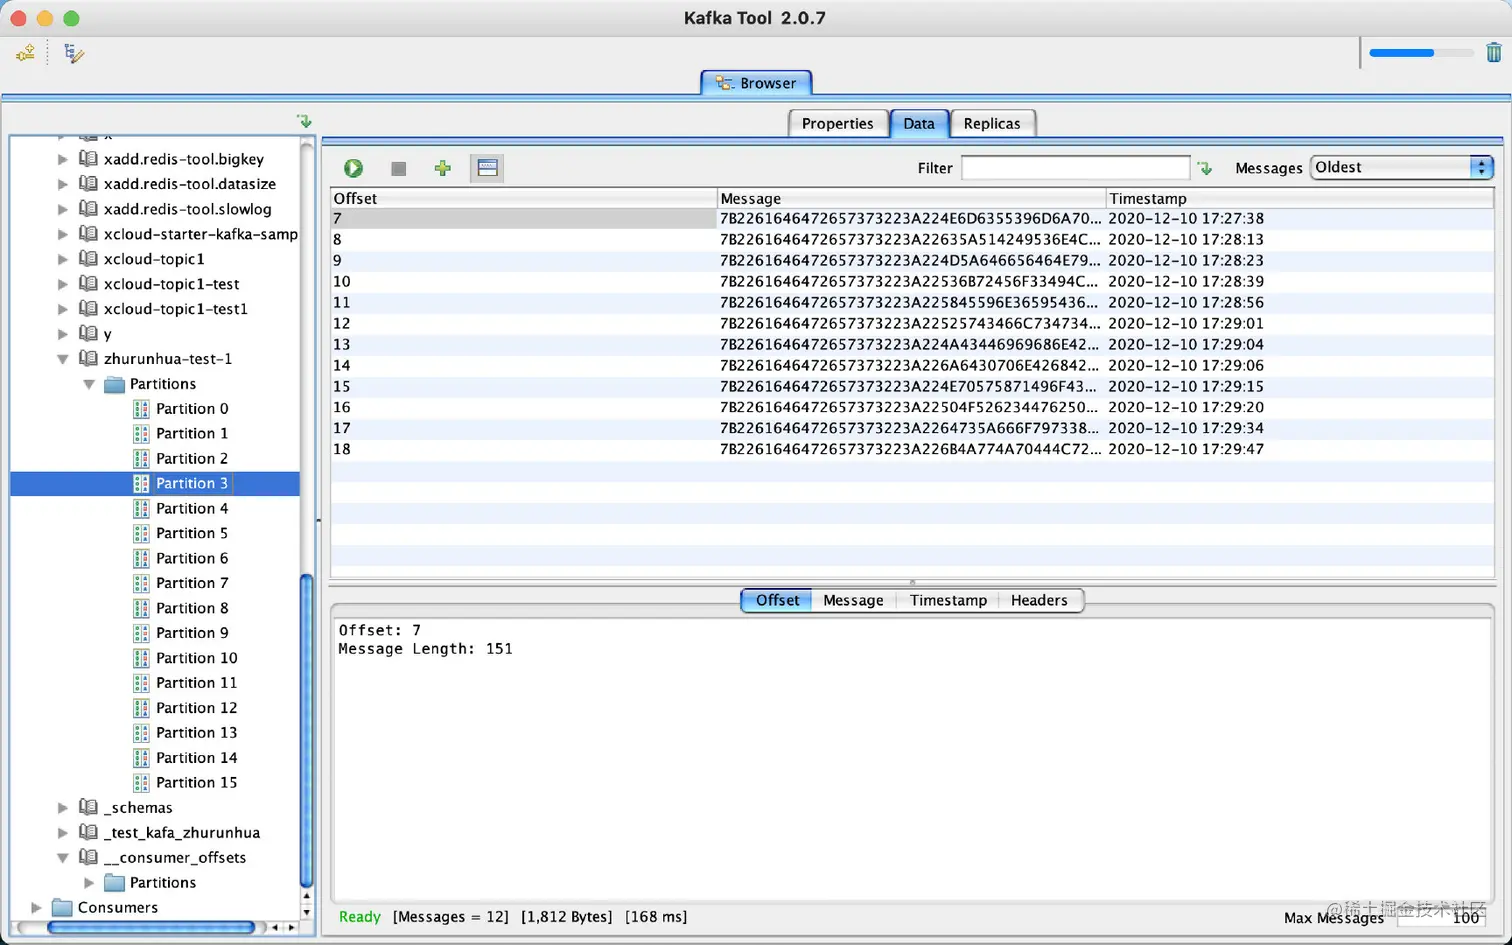Click the Max Messages input field

pos(1440,917)
